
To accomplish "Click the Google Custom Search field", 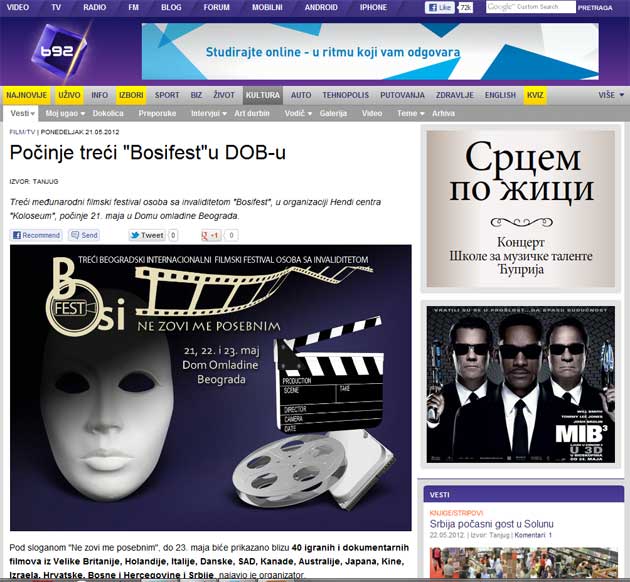I will click(x=530, y=7).
